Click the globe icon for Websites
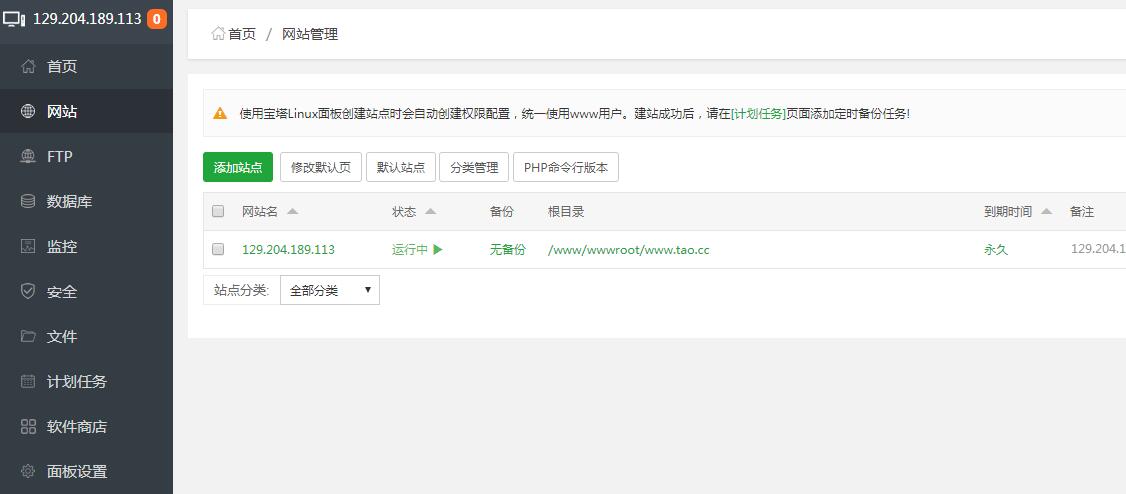 pos(28,112)
